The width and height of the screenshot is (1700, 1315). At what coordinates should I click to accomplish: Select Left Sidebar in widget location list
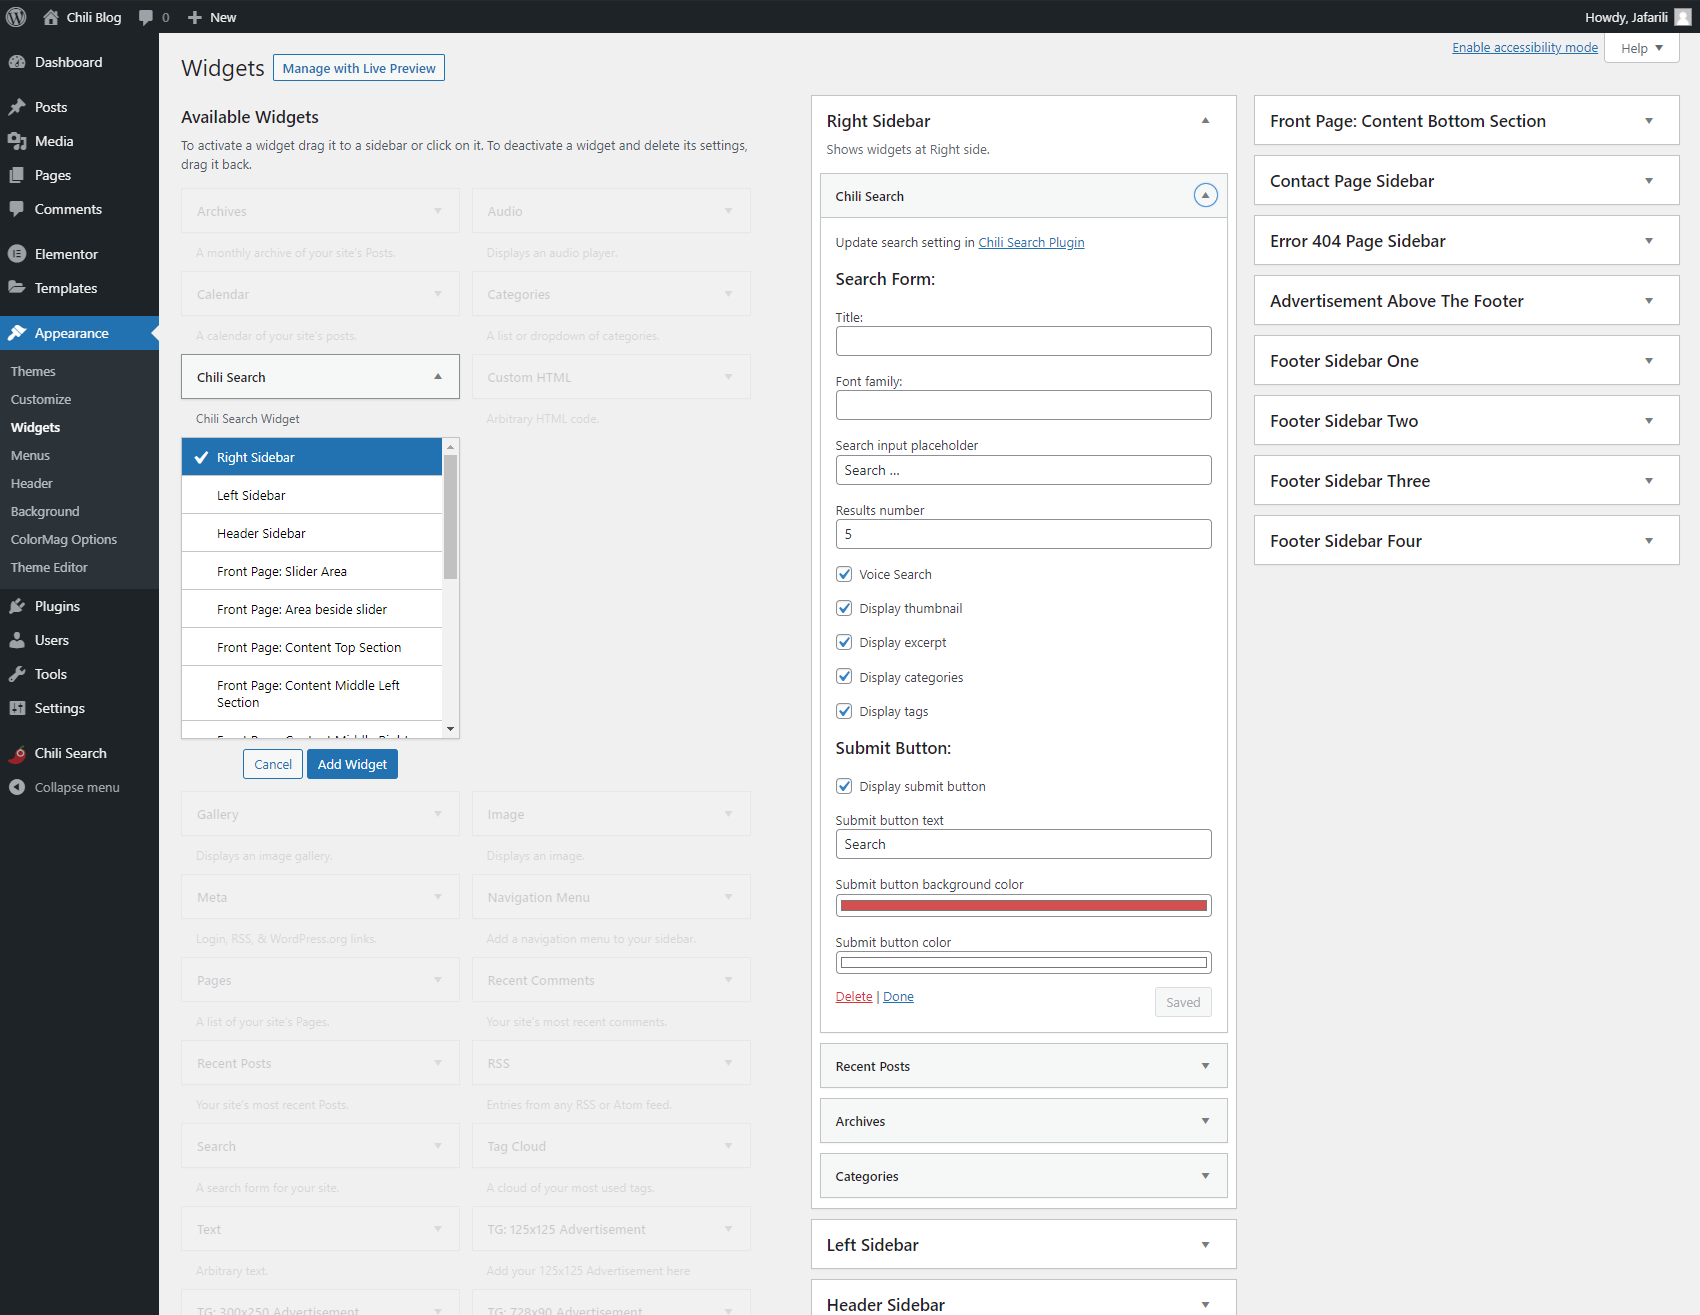pyautogui.click(x=312, y=495)
